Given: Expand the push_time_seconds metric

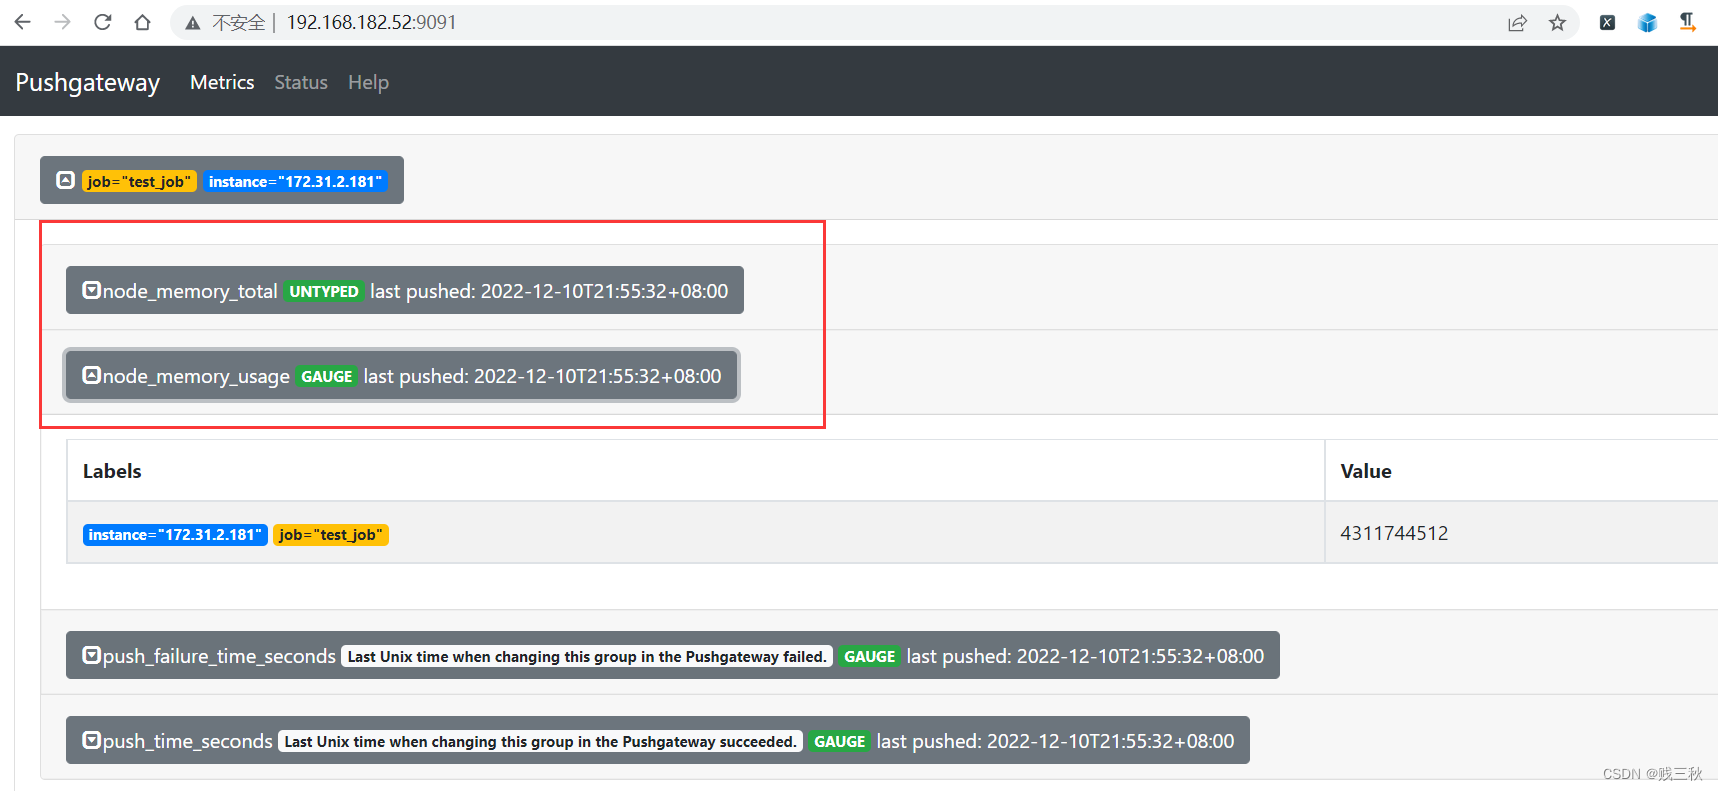Looking at the screenshot, I should coord(658,740).
